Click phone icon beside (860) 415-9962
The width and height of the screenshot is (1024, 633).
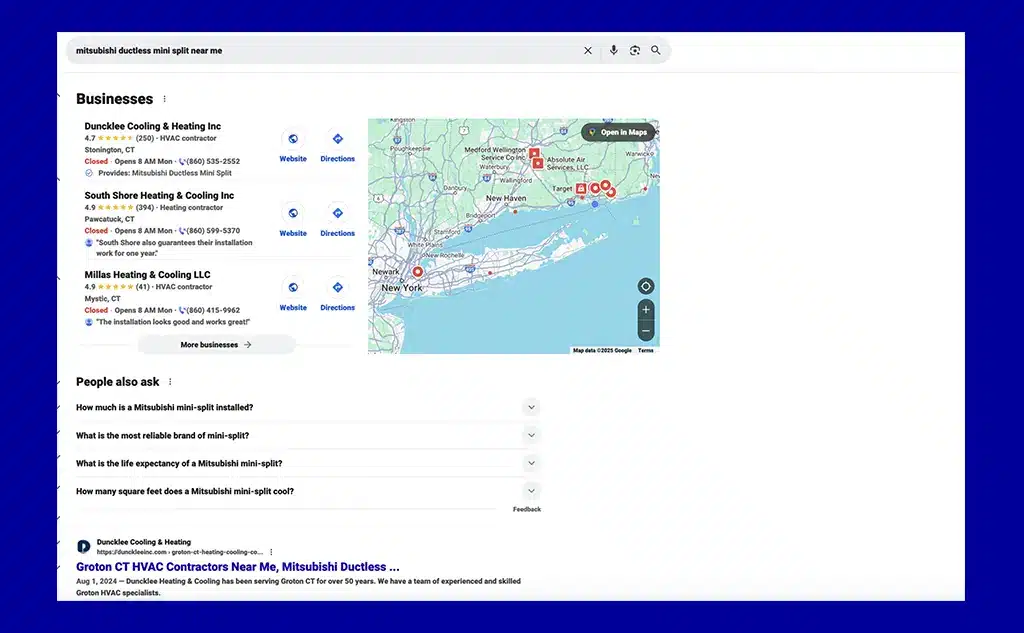(182, 310)
